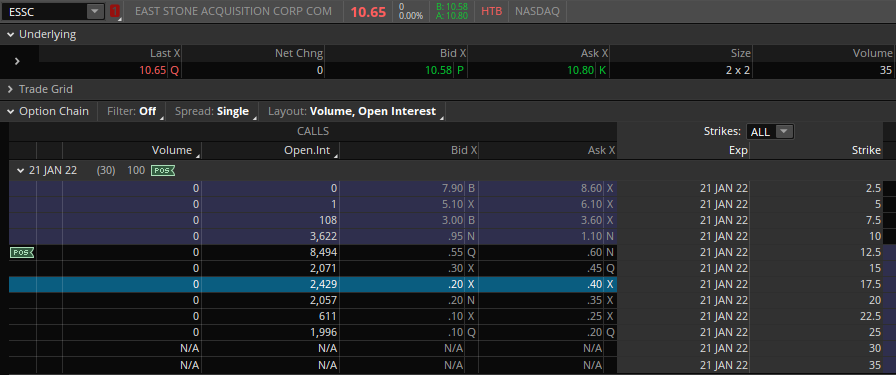Click the Volume column header in CALLS
Image resolution: width=896 pixels, height=375 pixels.
(171, 150)
